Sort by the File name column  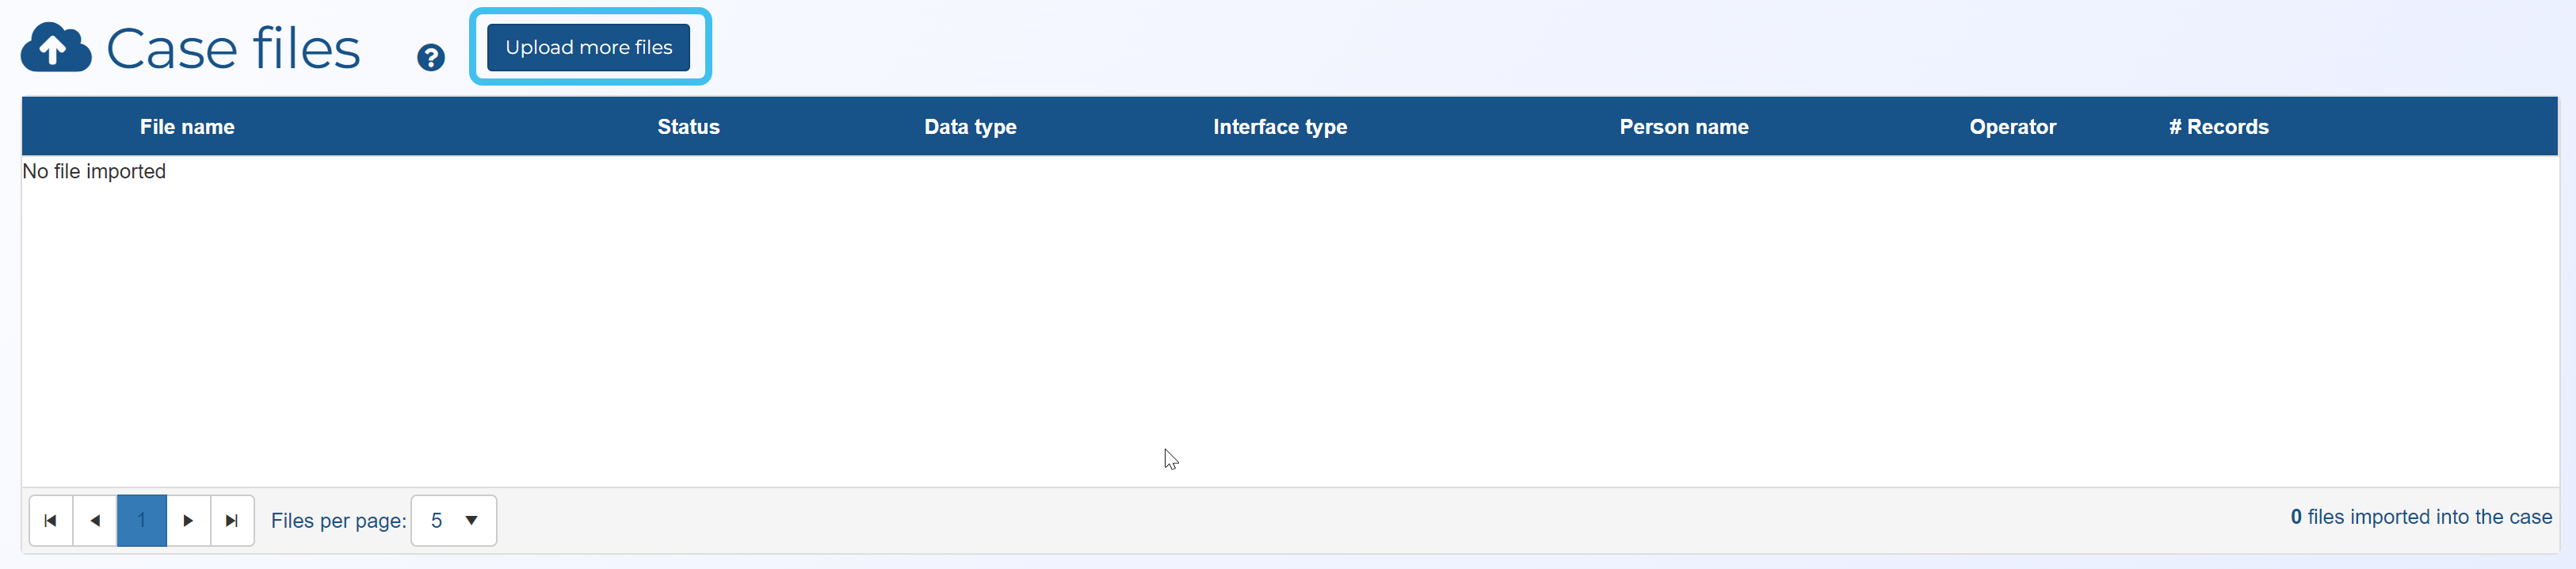click(x=187, y=127)
